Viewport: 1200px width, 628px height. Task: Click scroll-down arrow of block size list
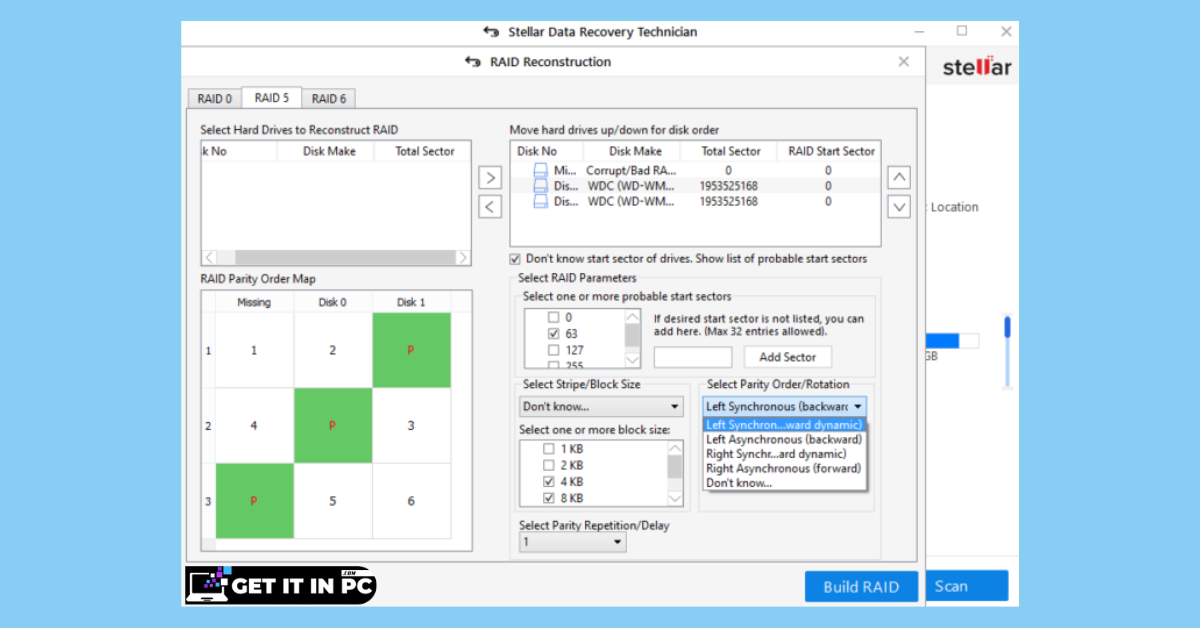pos(675,498)
